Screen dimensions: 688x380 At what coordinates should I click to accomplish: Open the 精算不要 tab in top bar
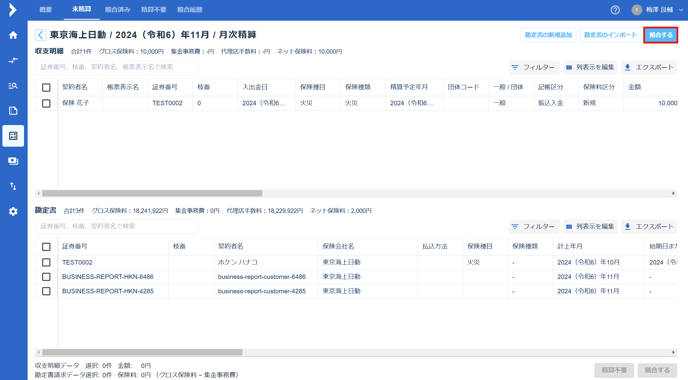154,10
